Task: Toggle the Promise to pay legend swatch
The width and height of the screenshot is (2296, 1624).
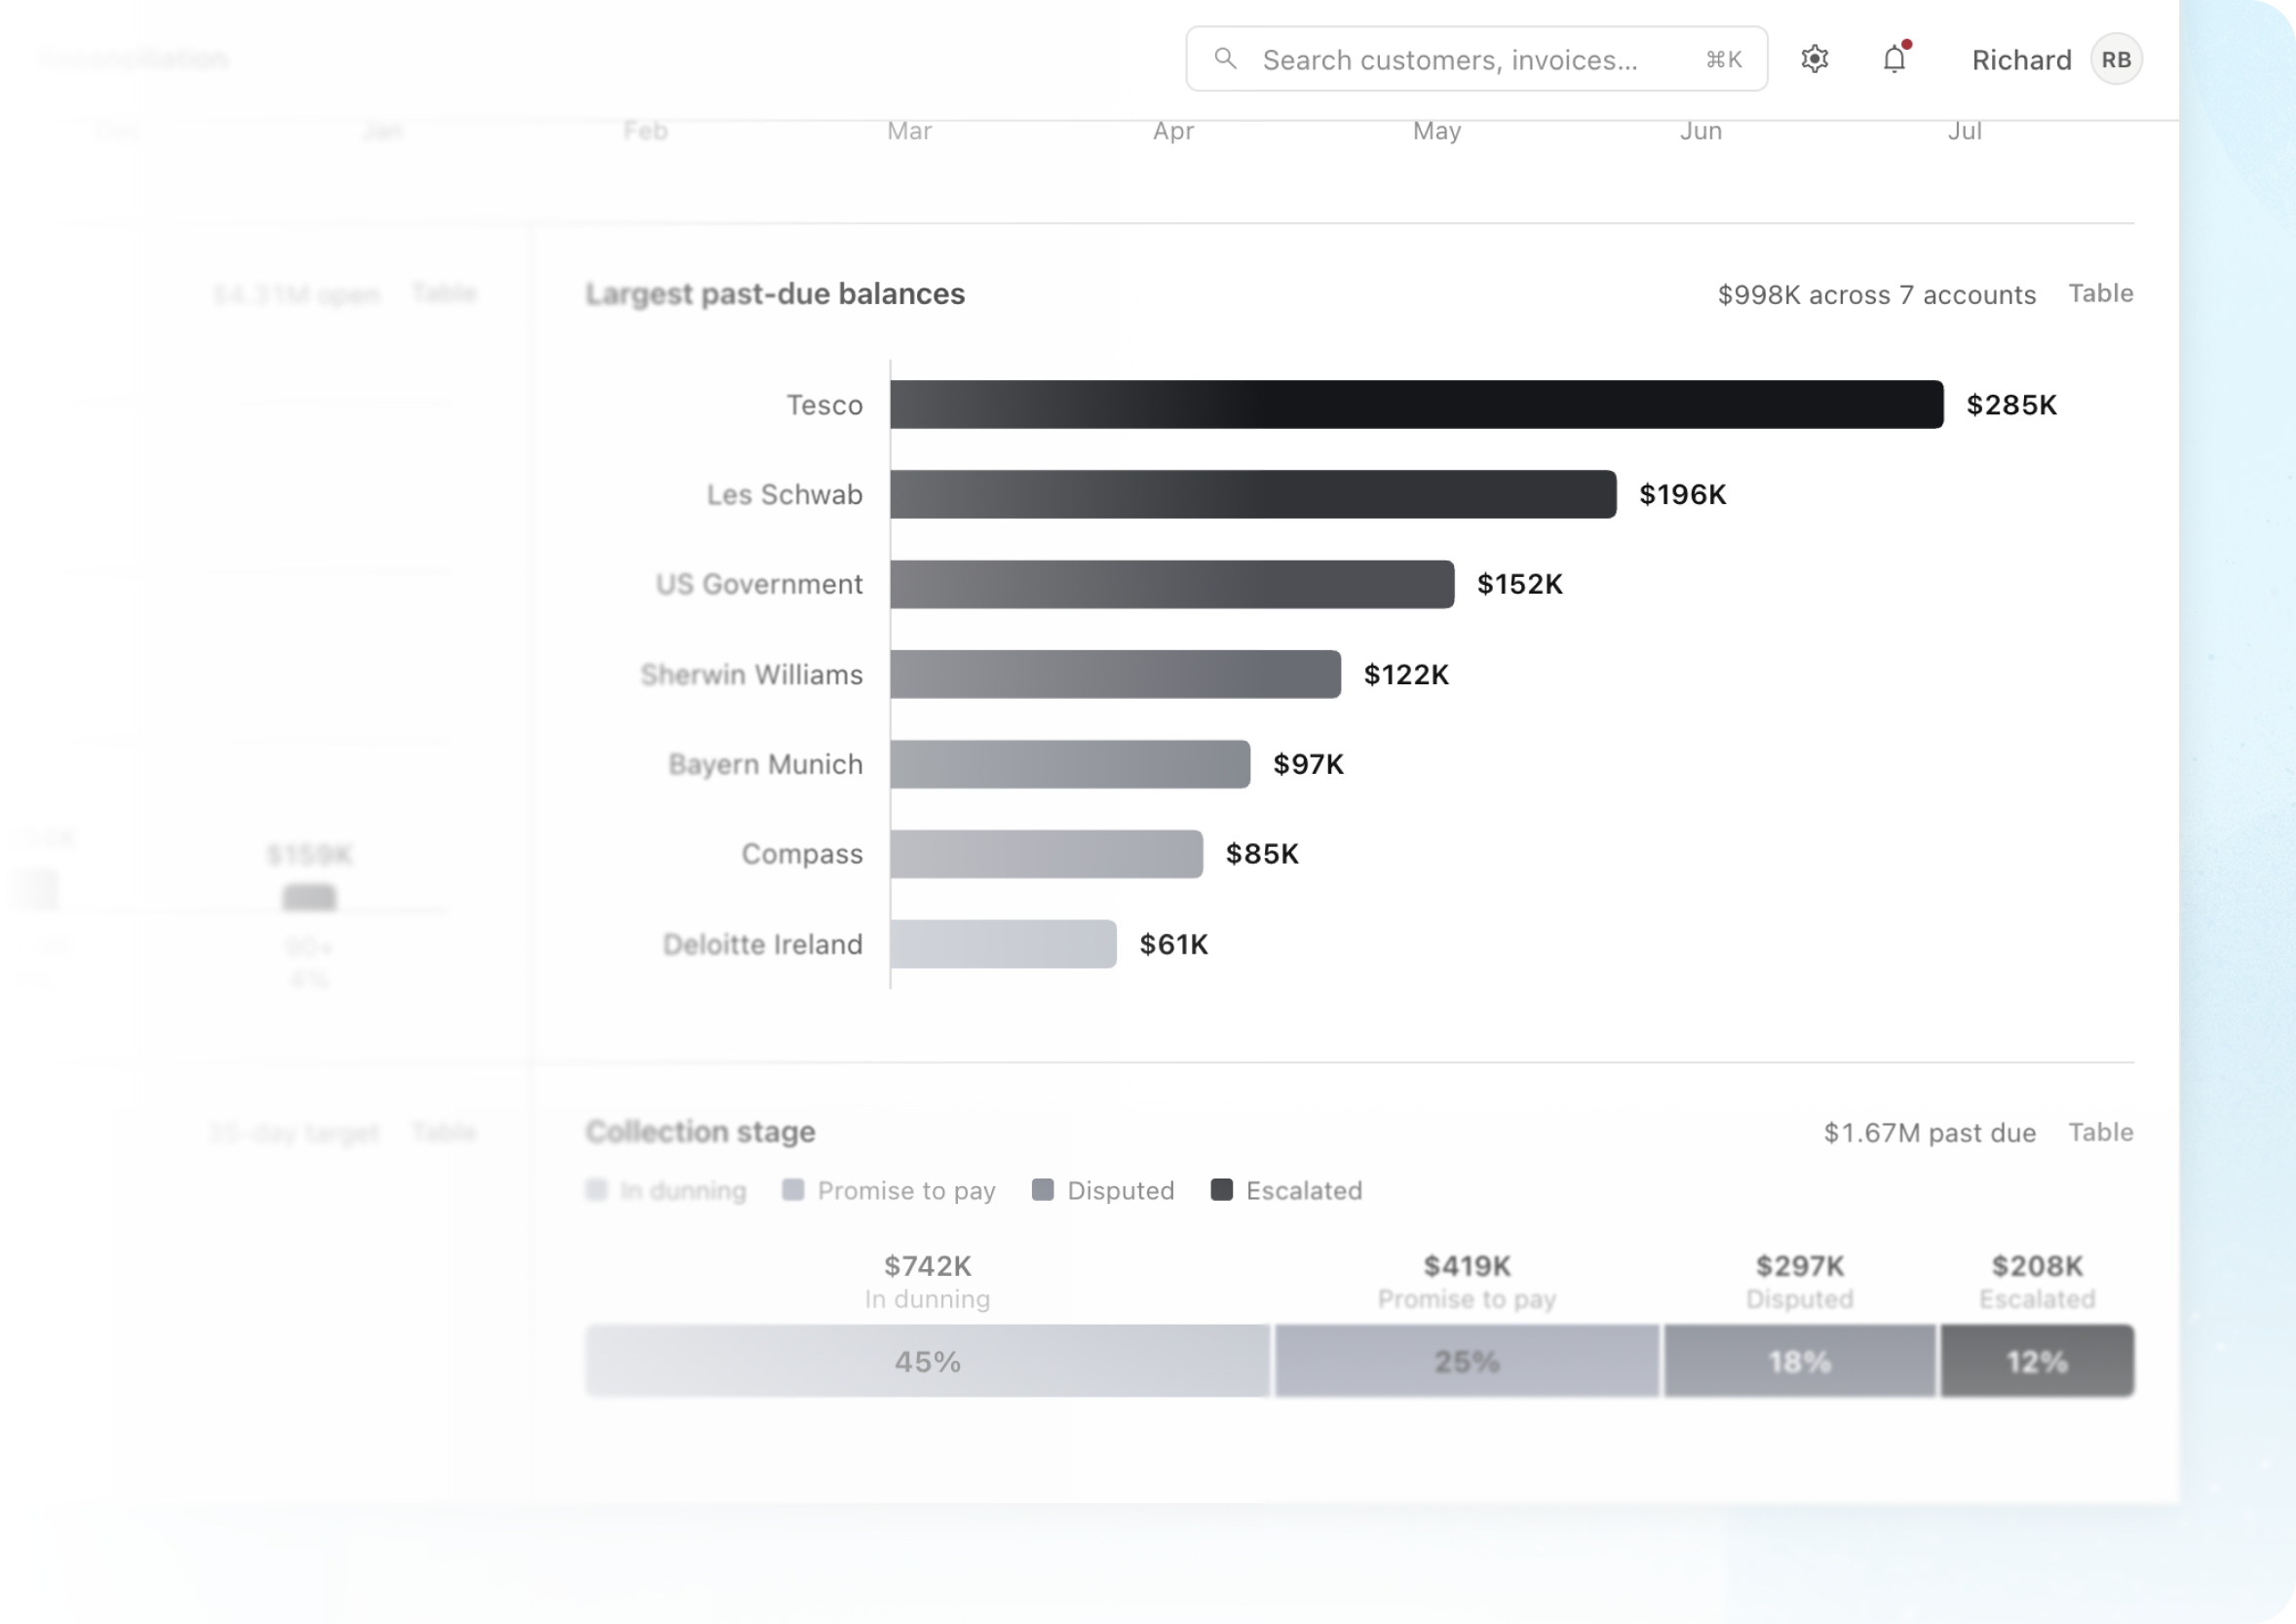Action: coord(793,1190)
